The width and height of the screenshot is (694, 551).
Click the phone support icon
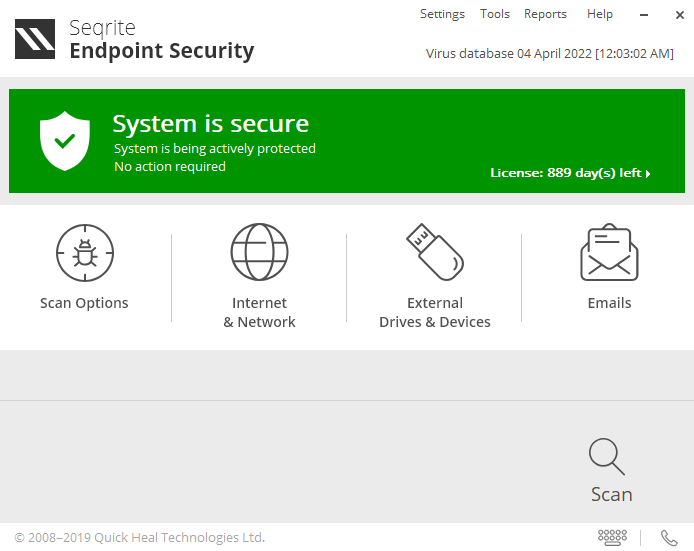pyautogui.click(x=669, y=537)
